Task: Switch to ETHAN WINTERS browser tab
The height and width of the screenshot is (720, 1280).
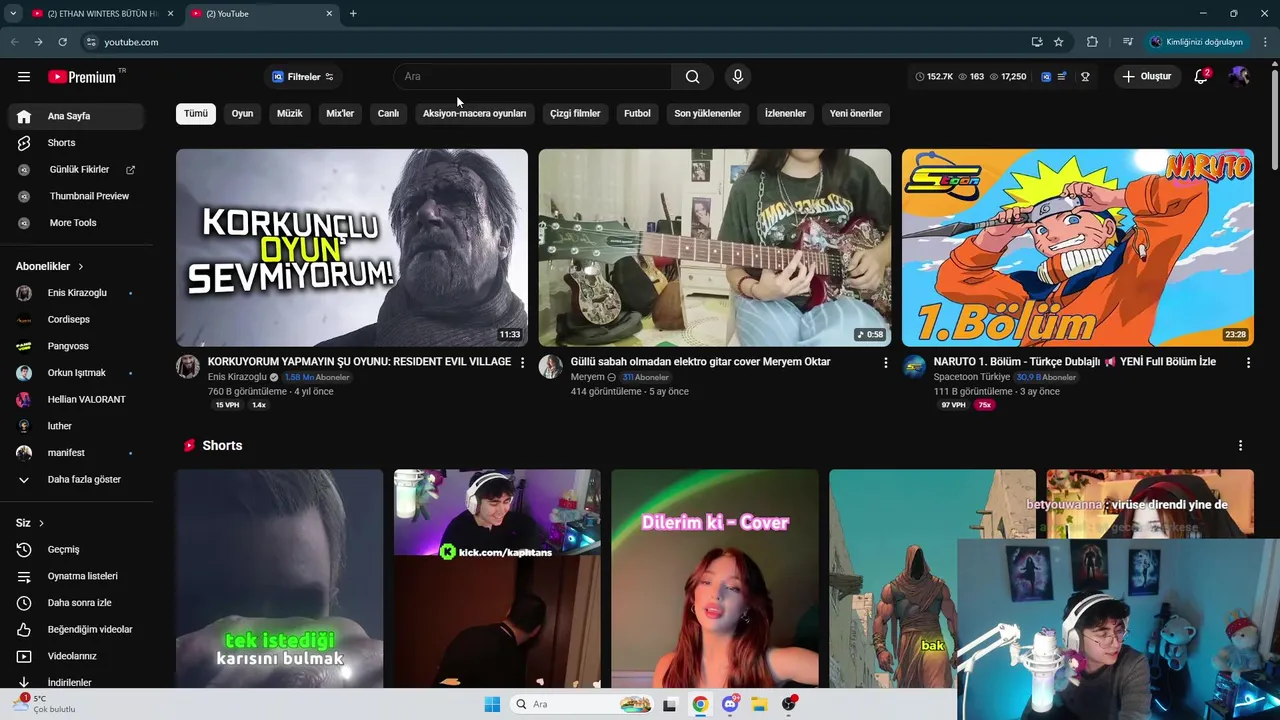Action: pos(104,13)
